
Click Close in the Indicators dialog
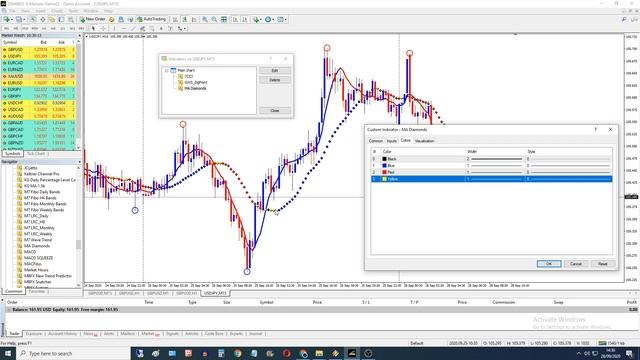pos(275,111)
